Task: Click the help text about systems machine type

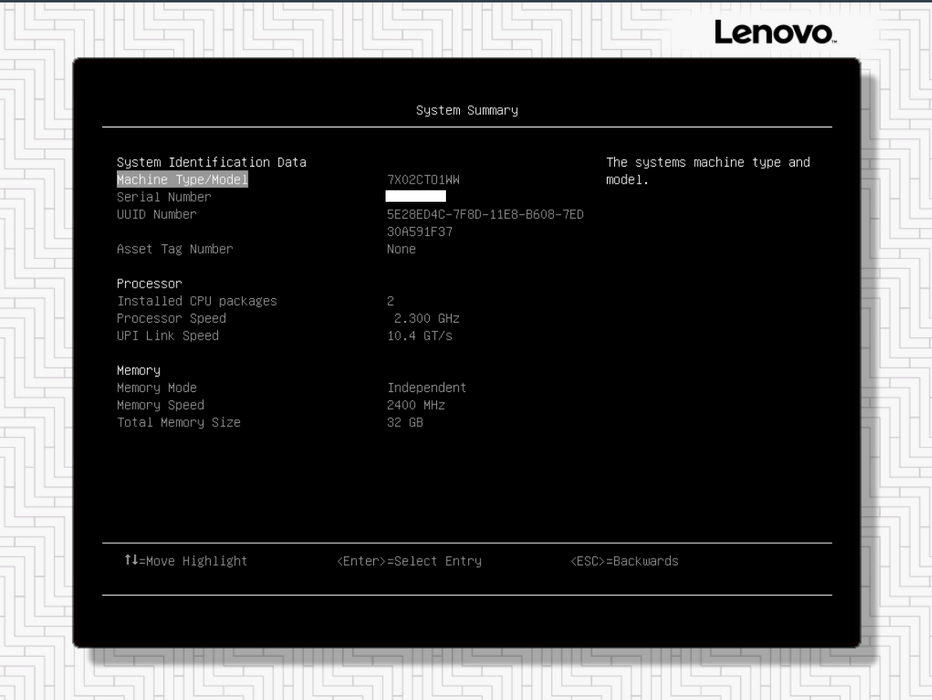Action: [708, 171]
